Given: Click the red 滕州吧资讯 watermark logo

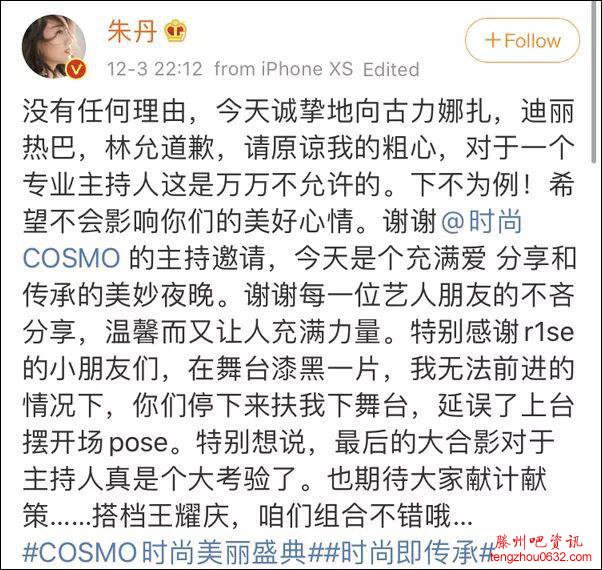Looking at the screenshot, I should tap(538, 542).
